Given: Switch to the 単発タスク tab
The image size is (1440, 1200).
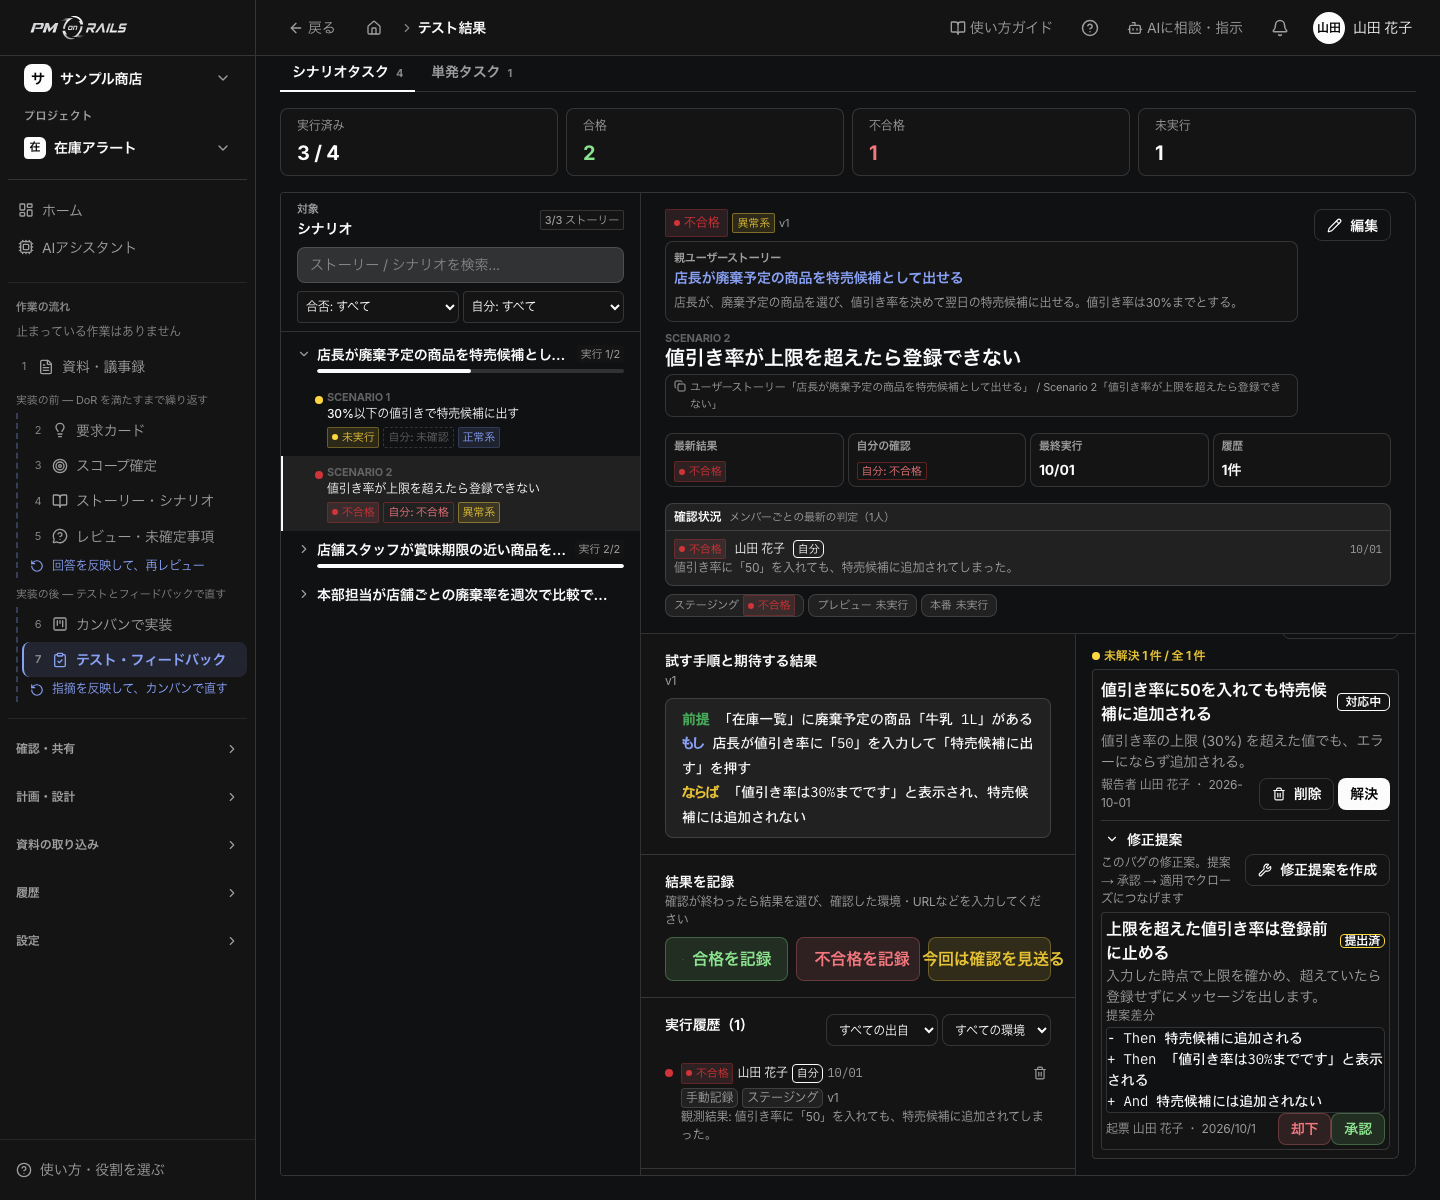Looking at the screenshot, I should tap(472, 72).
